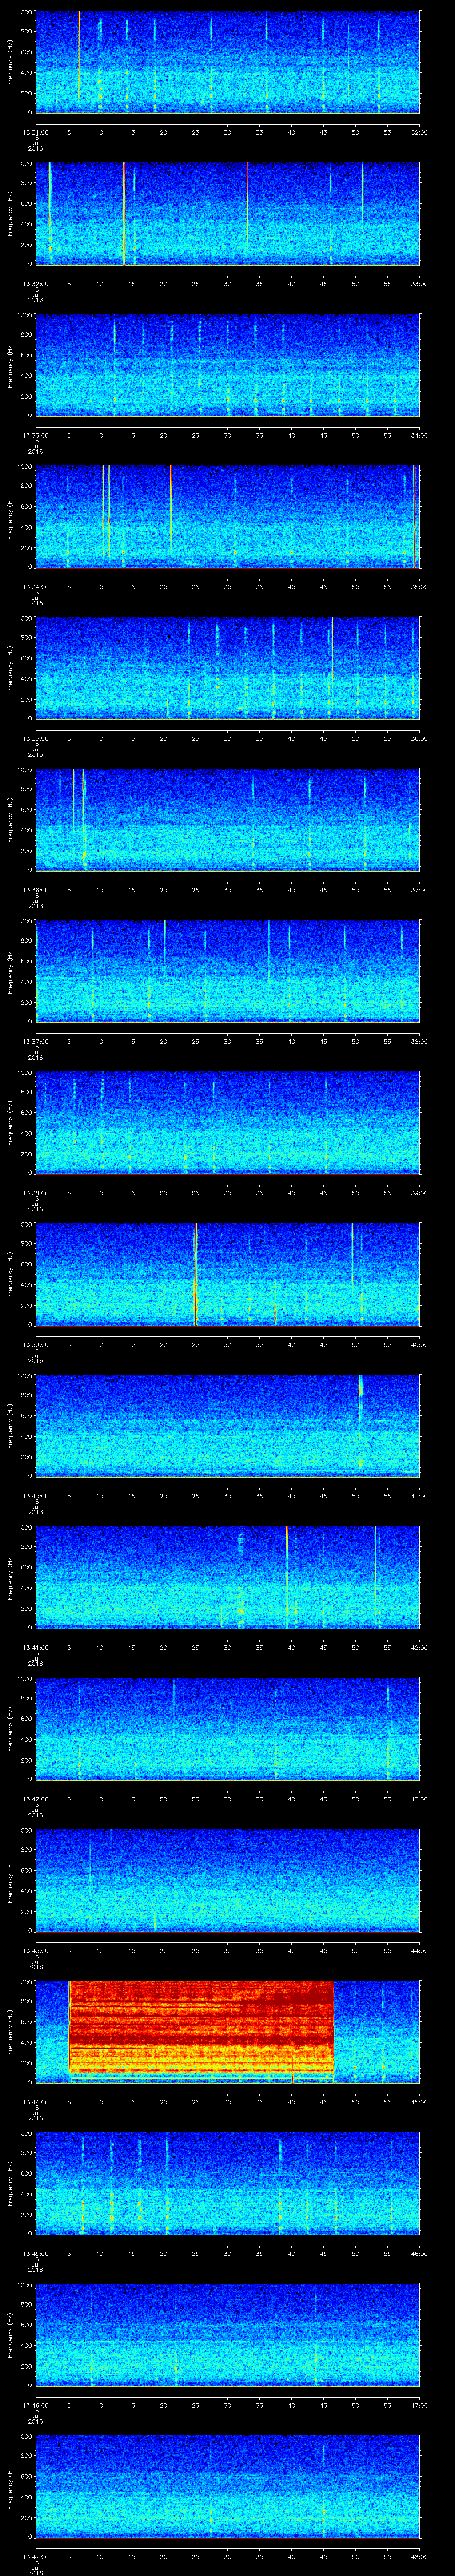Click the 39:00 end time label

click(x=419, y=1193)
